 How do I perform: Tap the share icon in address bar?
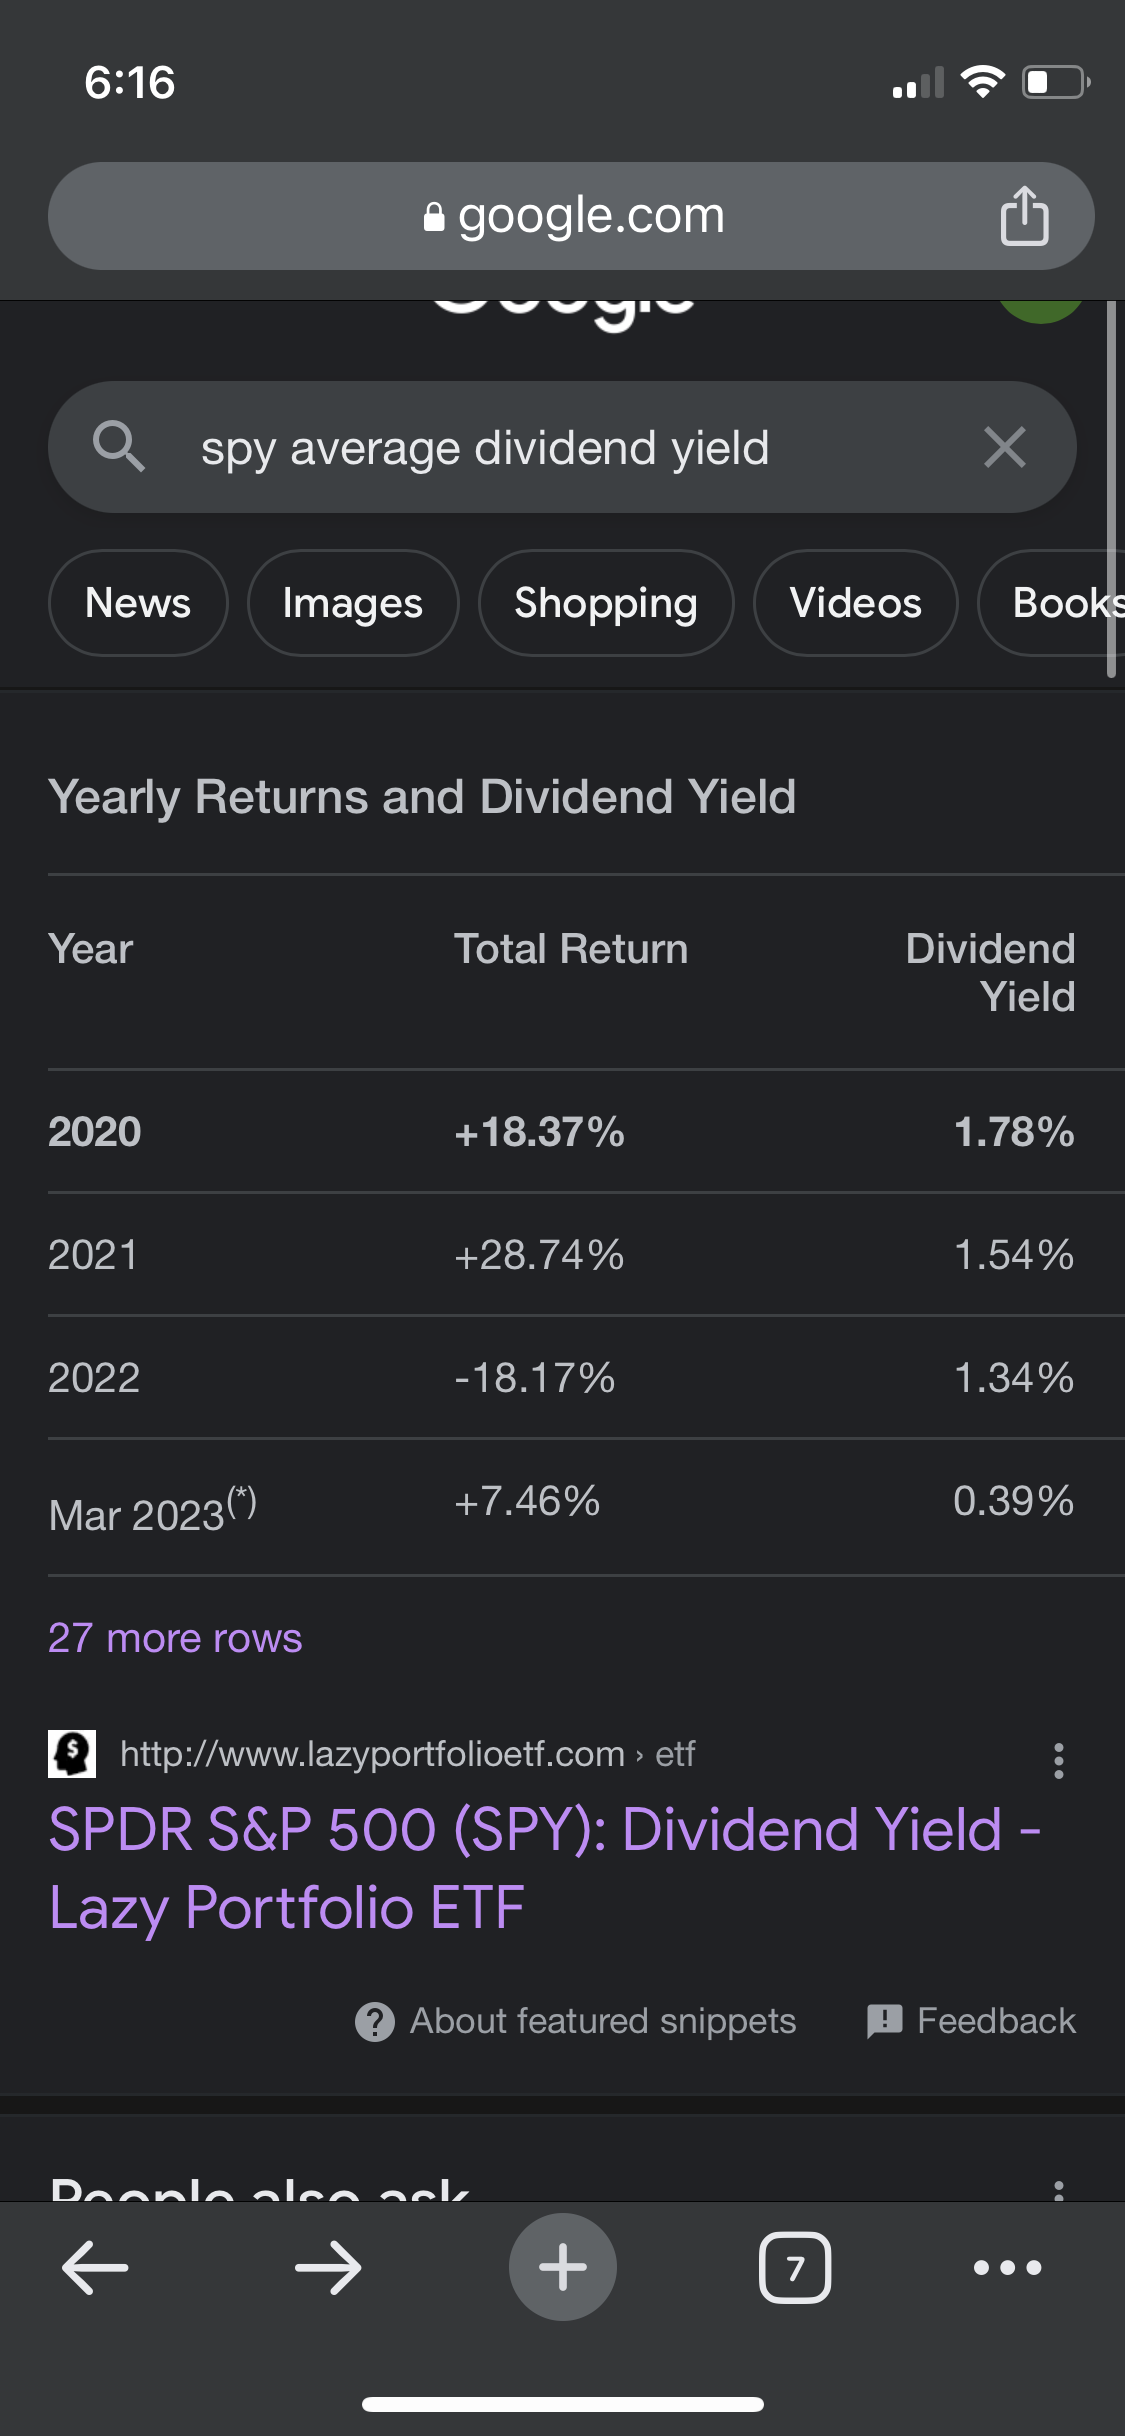click(1024, 215)
